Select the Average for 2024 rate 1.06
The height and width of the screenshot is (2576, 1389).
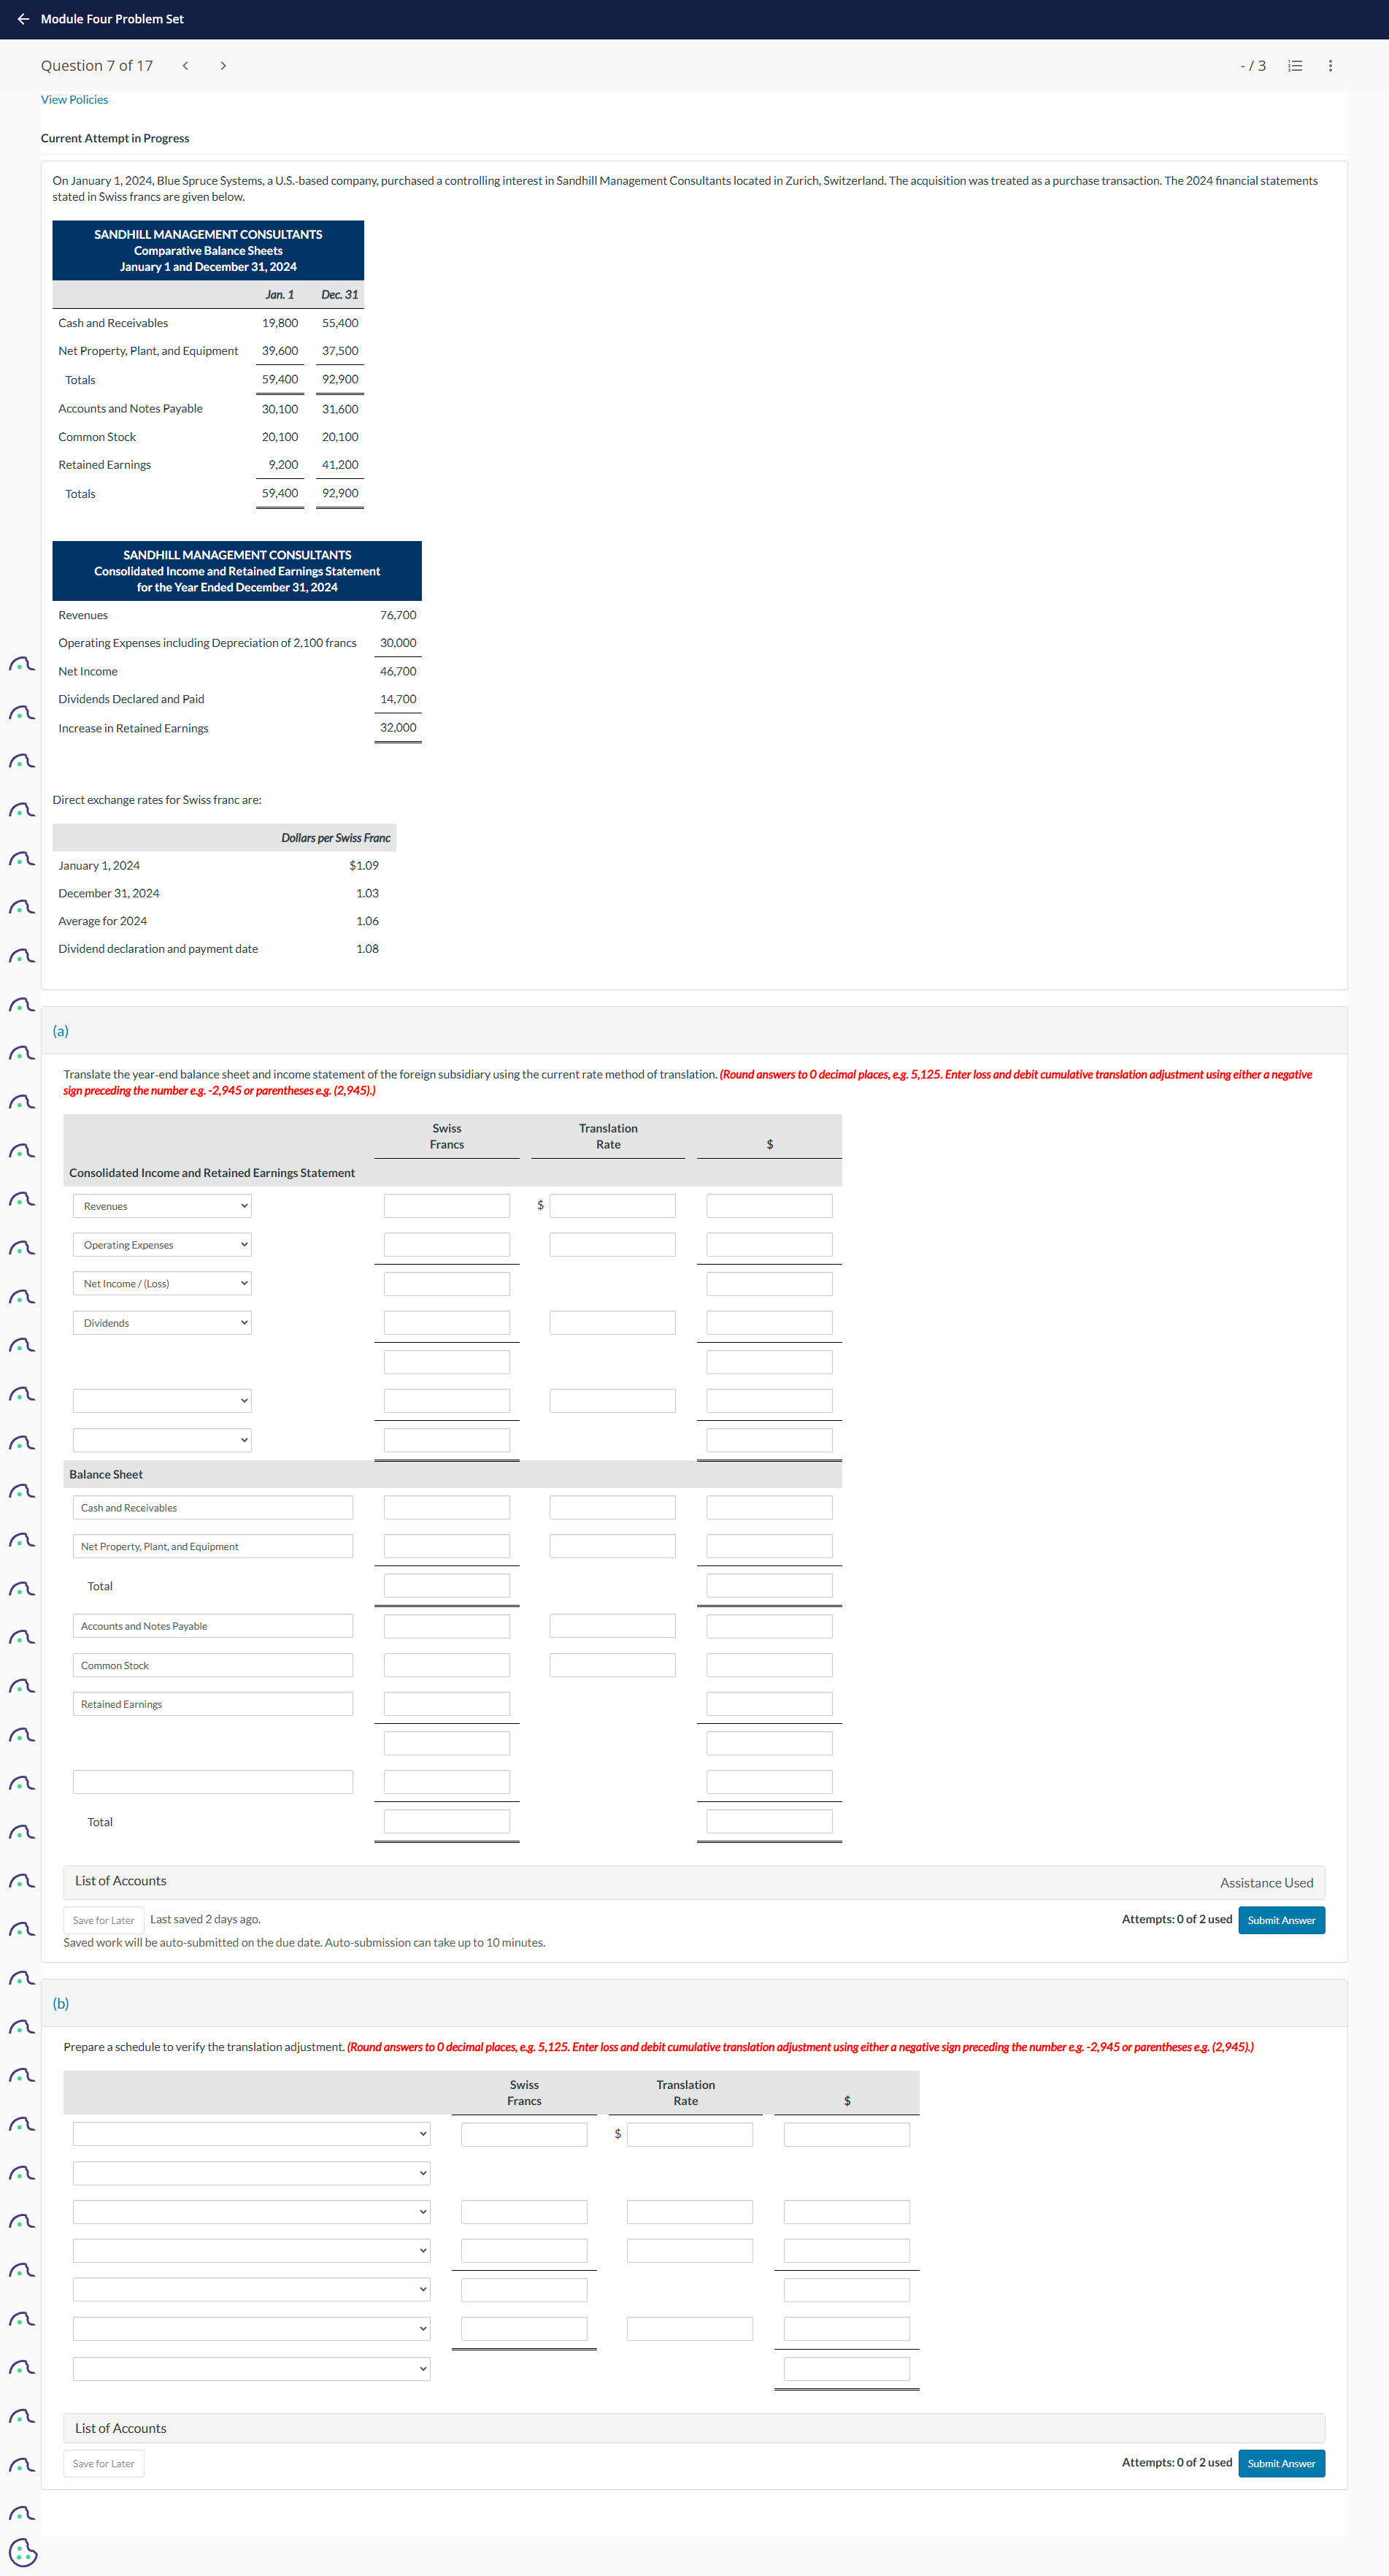click(367, 922)
